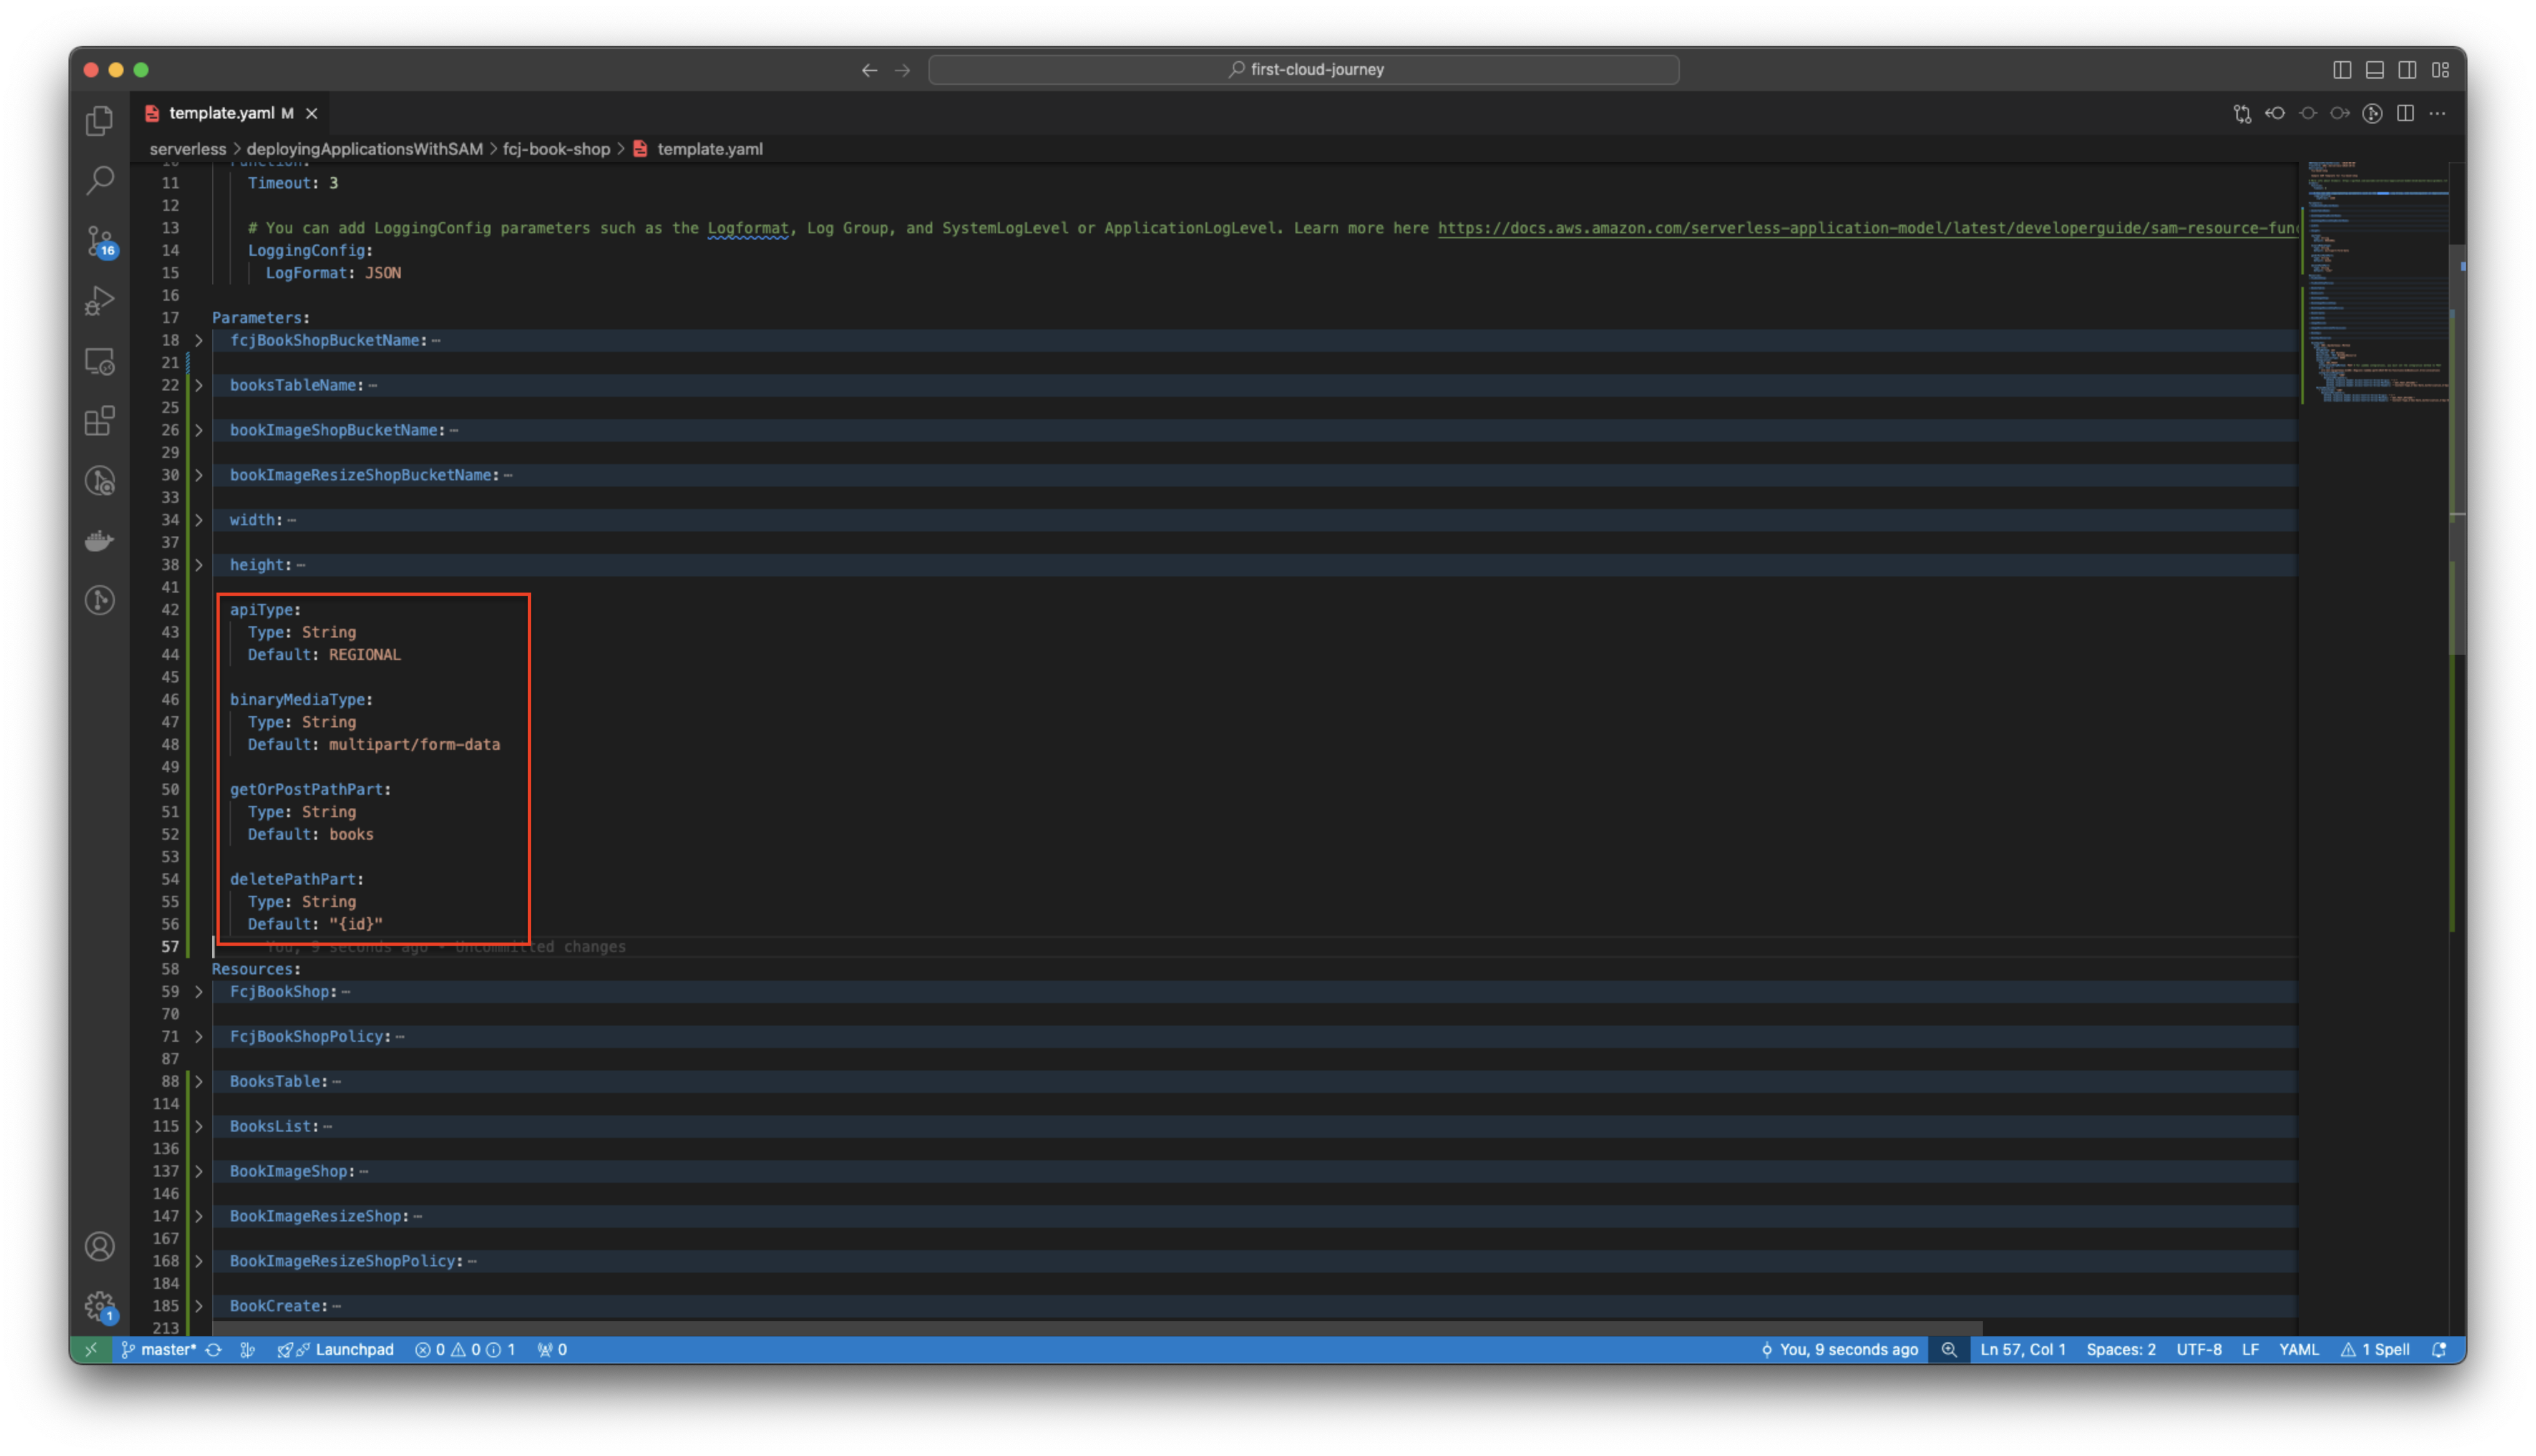Open Source Control view with 16 changes
The height and width of the screenshot is (1456, 2536).
(x=100, y=241)
